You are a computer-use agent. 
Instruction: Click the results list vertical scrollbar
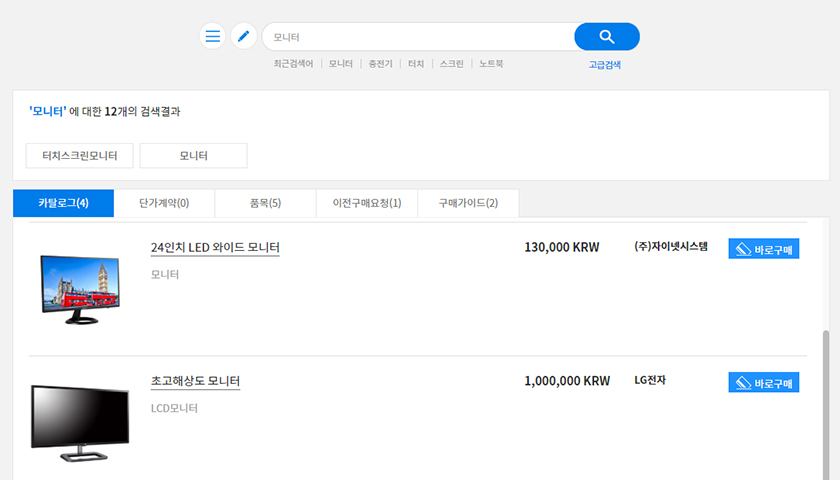826,405
